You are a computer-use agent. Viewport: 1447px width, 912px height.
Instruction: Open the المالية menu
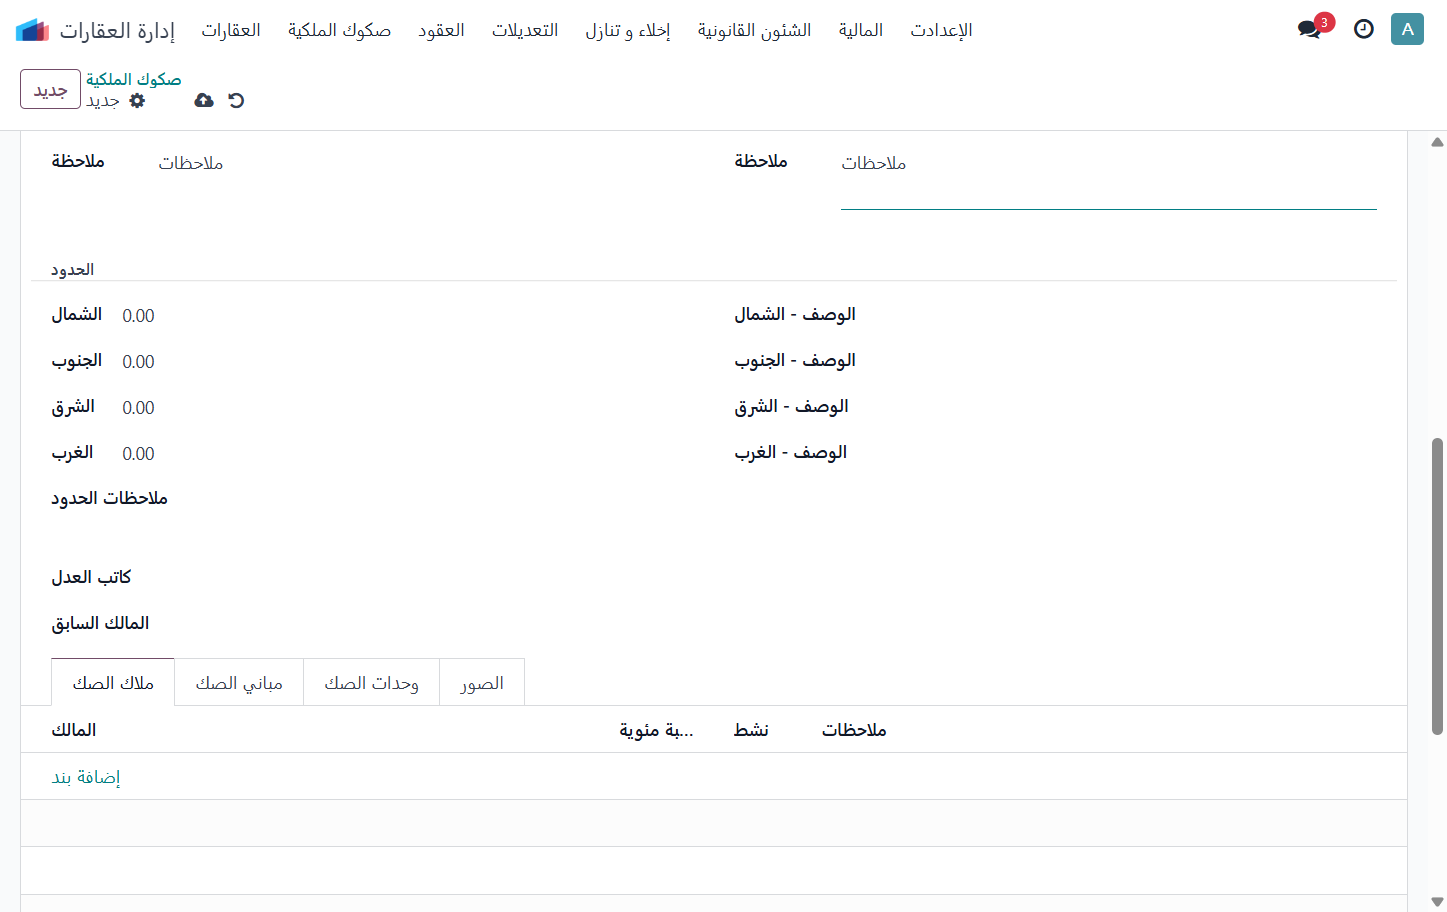(x=861, y=30)
